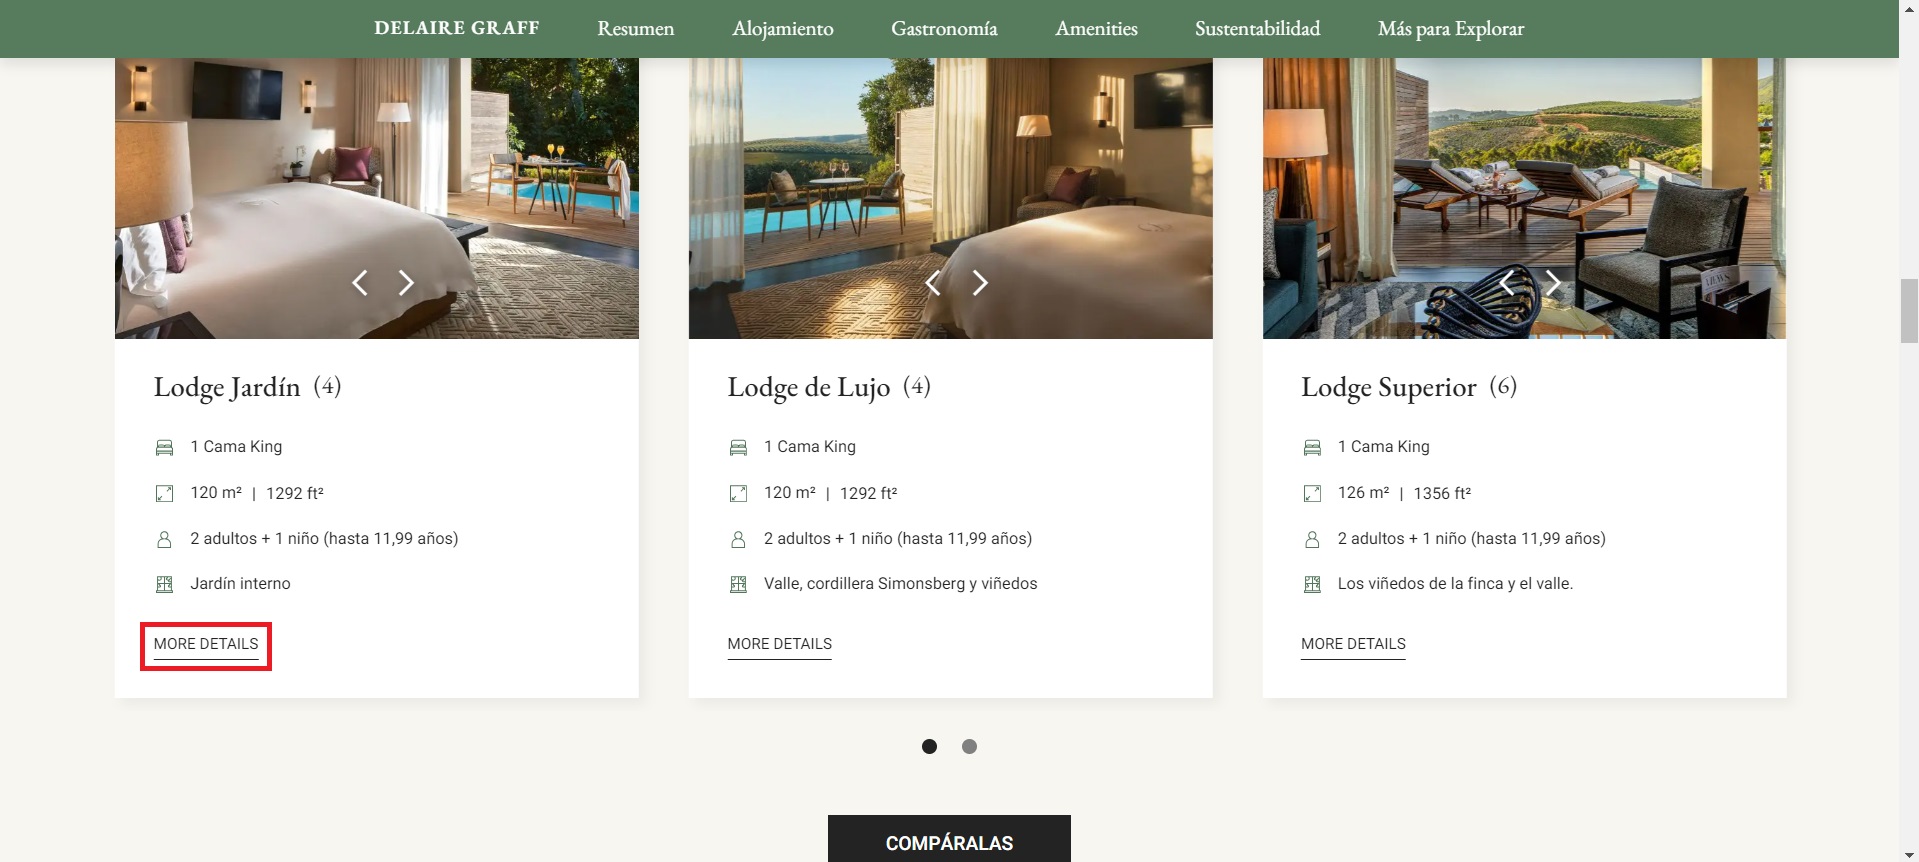Show next photo of Lodge Jardín
Image resolution: width=1919 pixels, height=862 pixels.
(x=406, y=283)
